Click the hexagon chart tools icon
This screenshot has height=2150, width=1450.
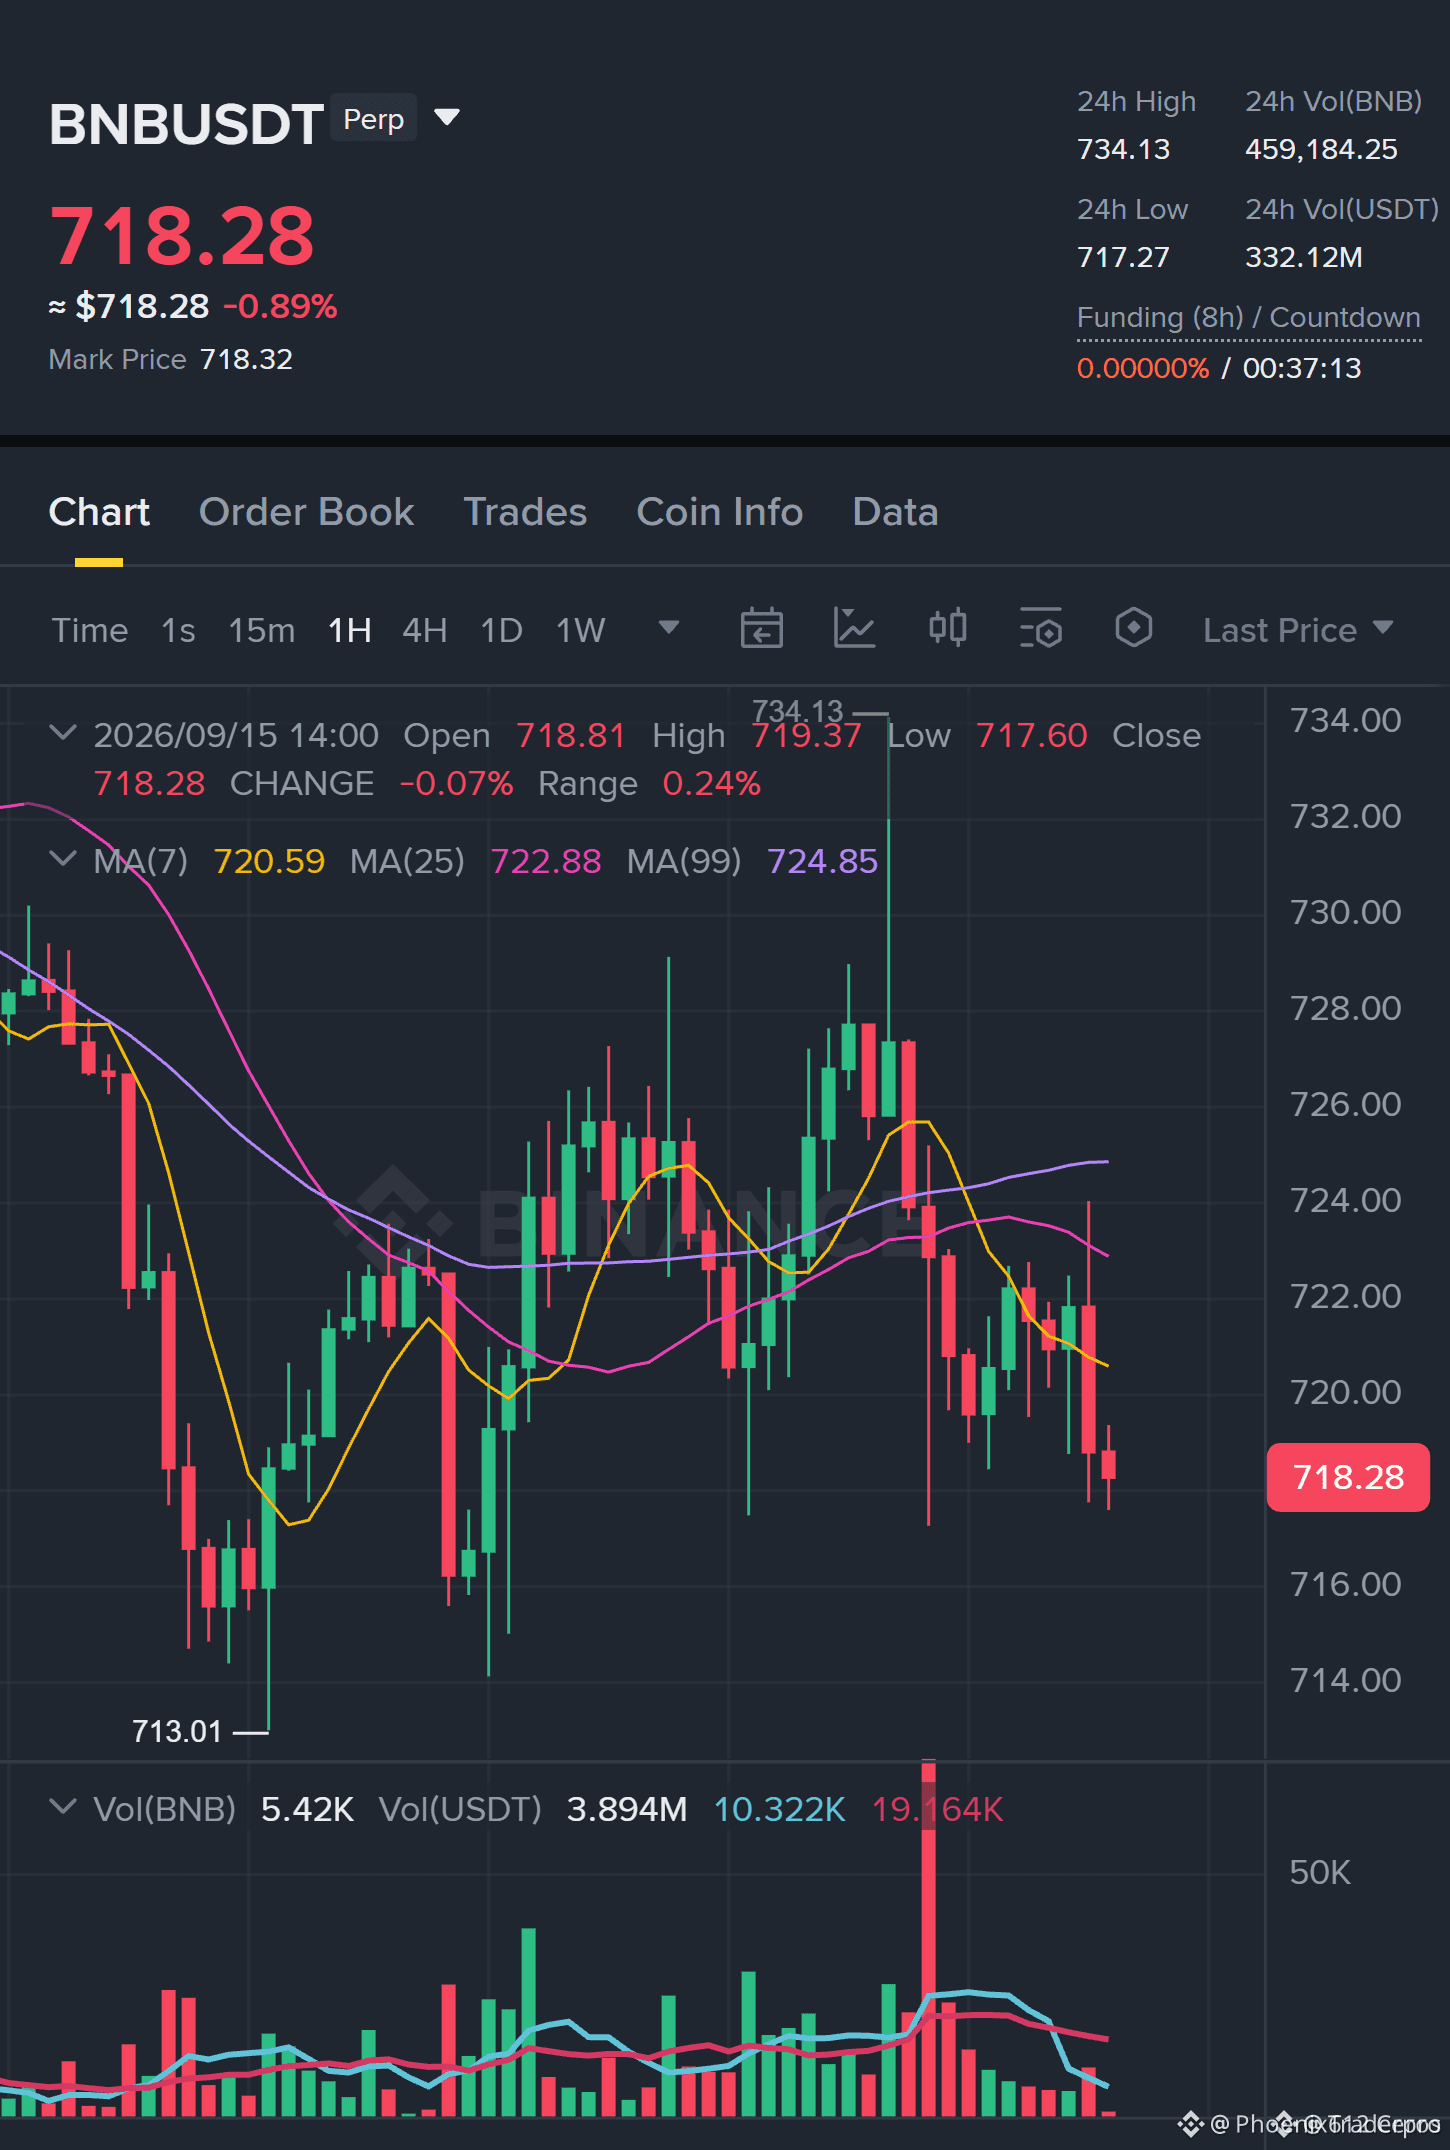point(1133,629)
